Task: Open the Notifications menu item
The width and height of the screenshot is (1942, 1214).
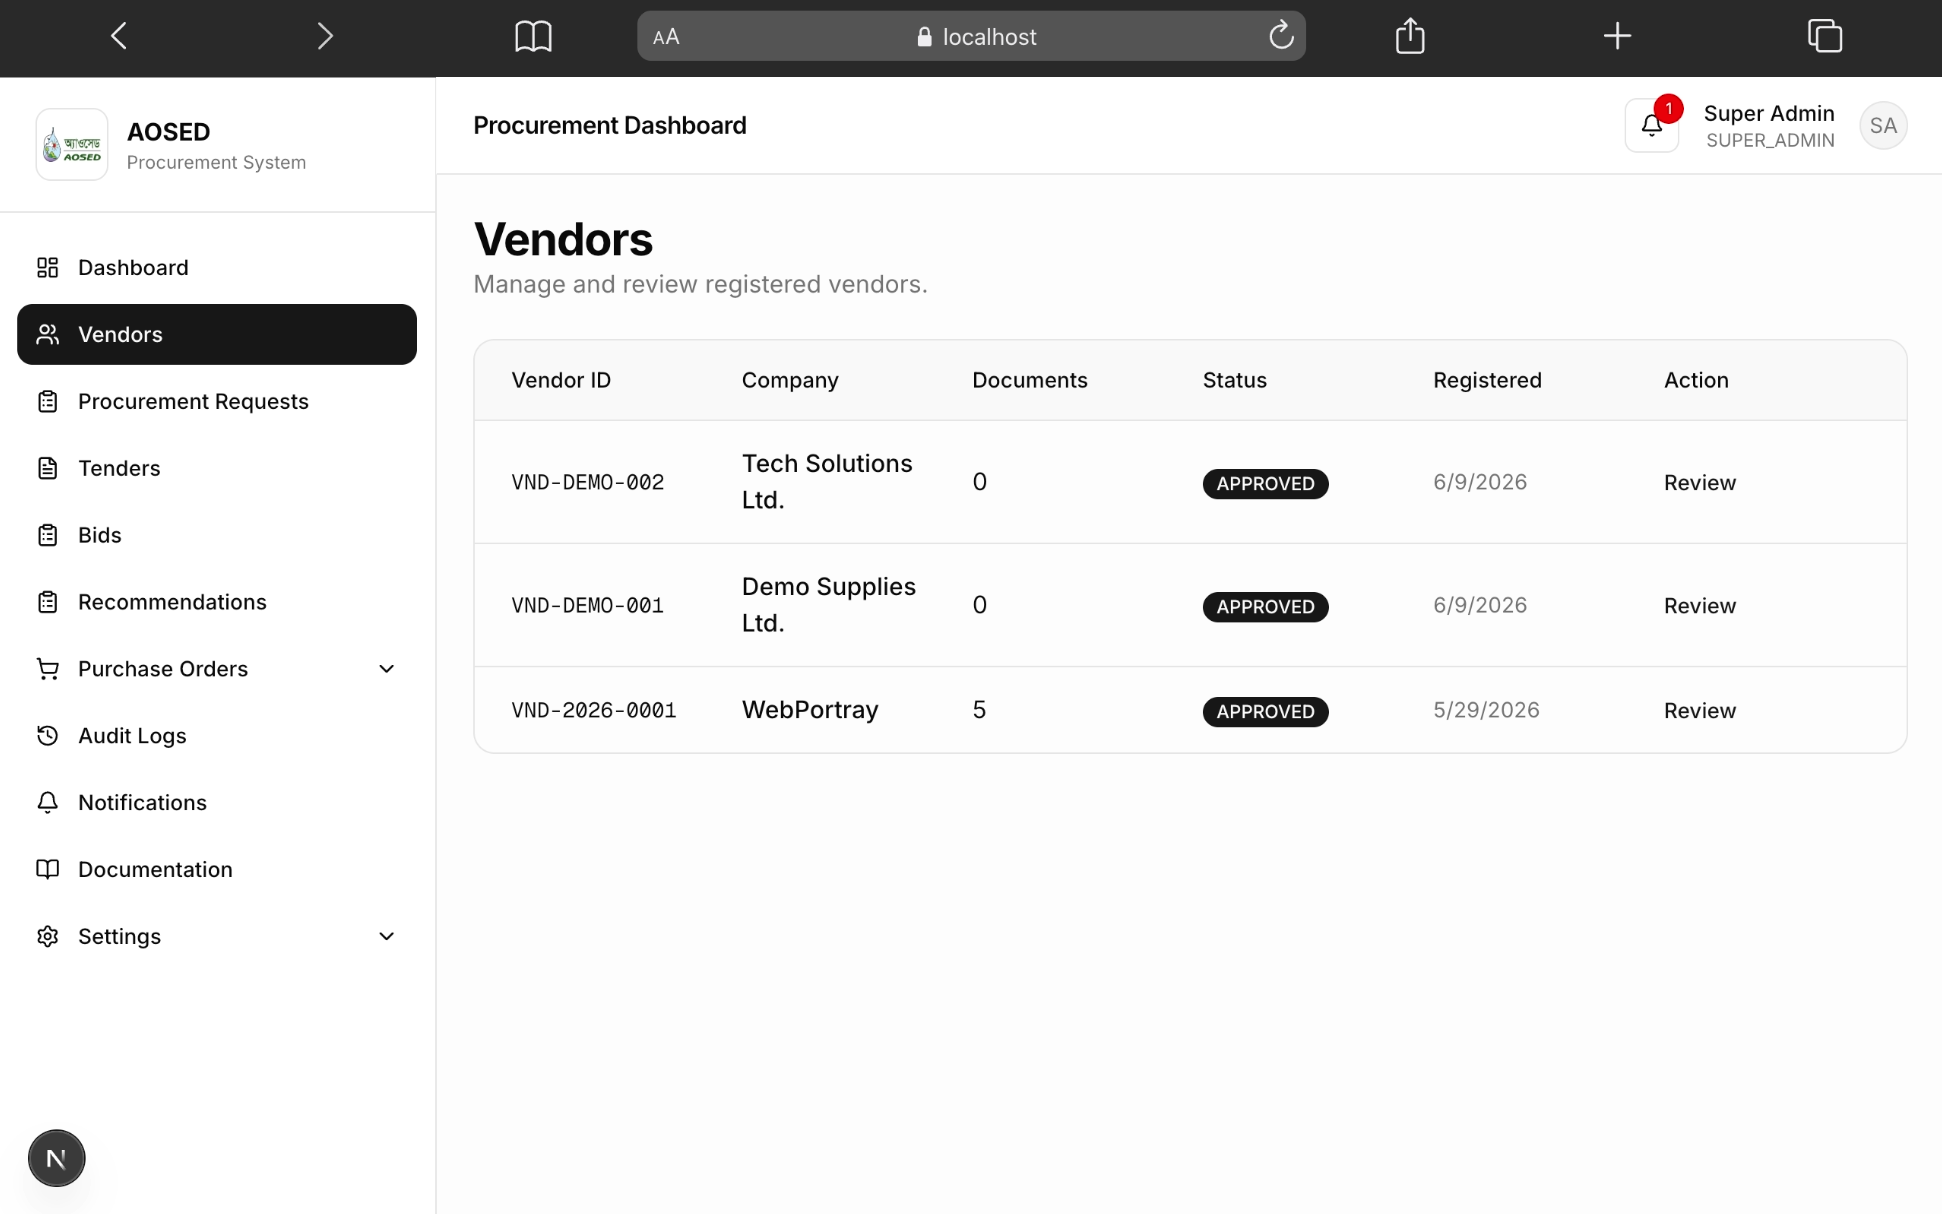Action: (217, 803)
